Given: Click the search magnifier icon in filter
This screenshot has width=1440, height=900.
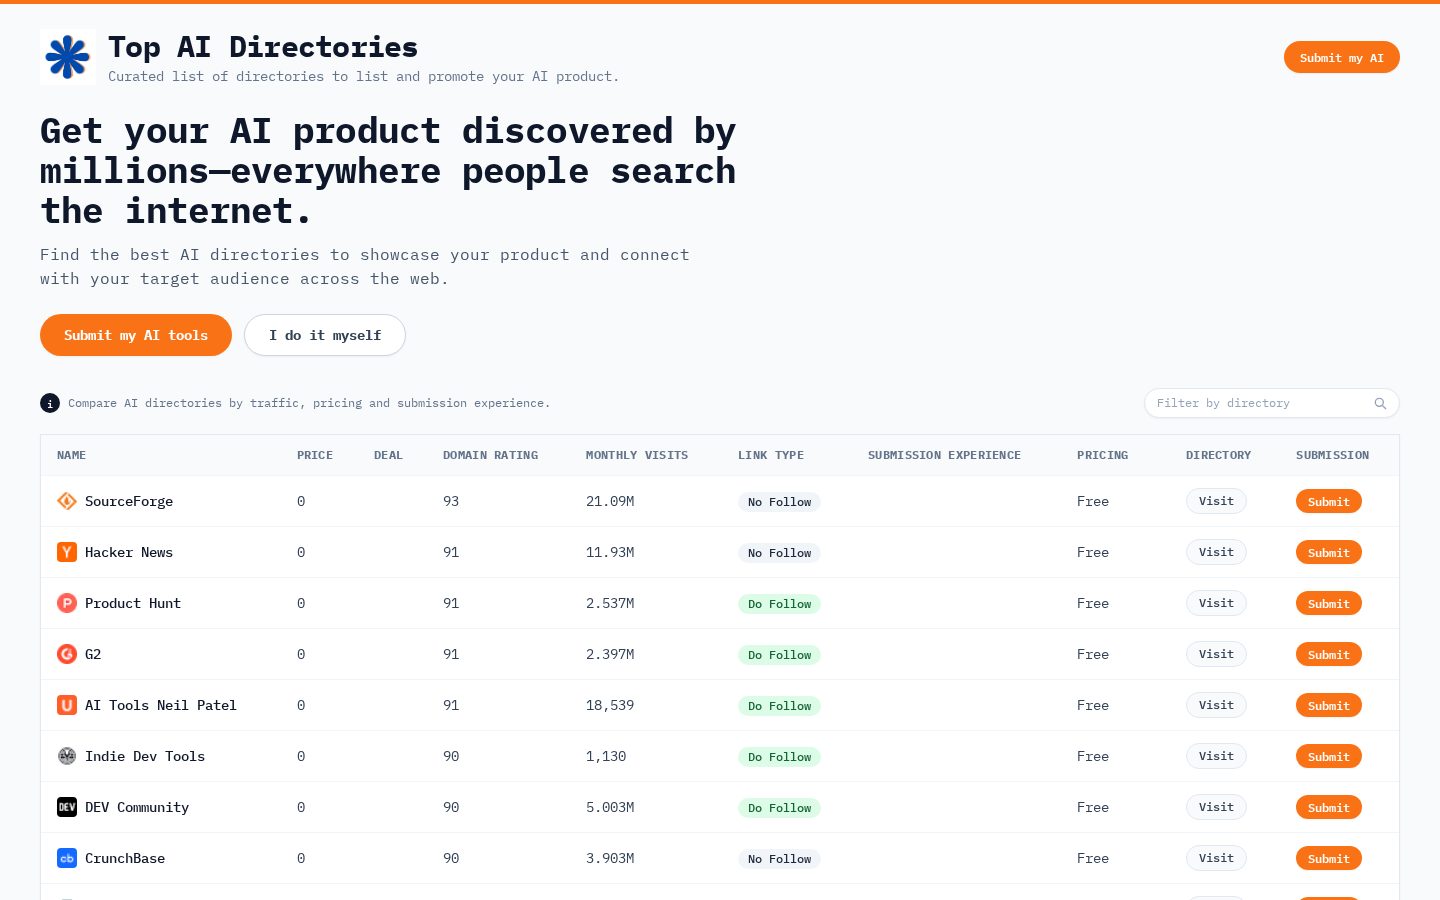Looking at the screenshot, I should [1380, 403].
